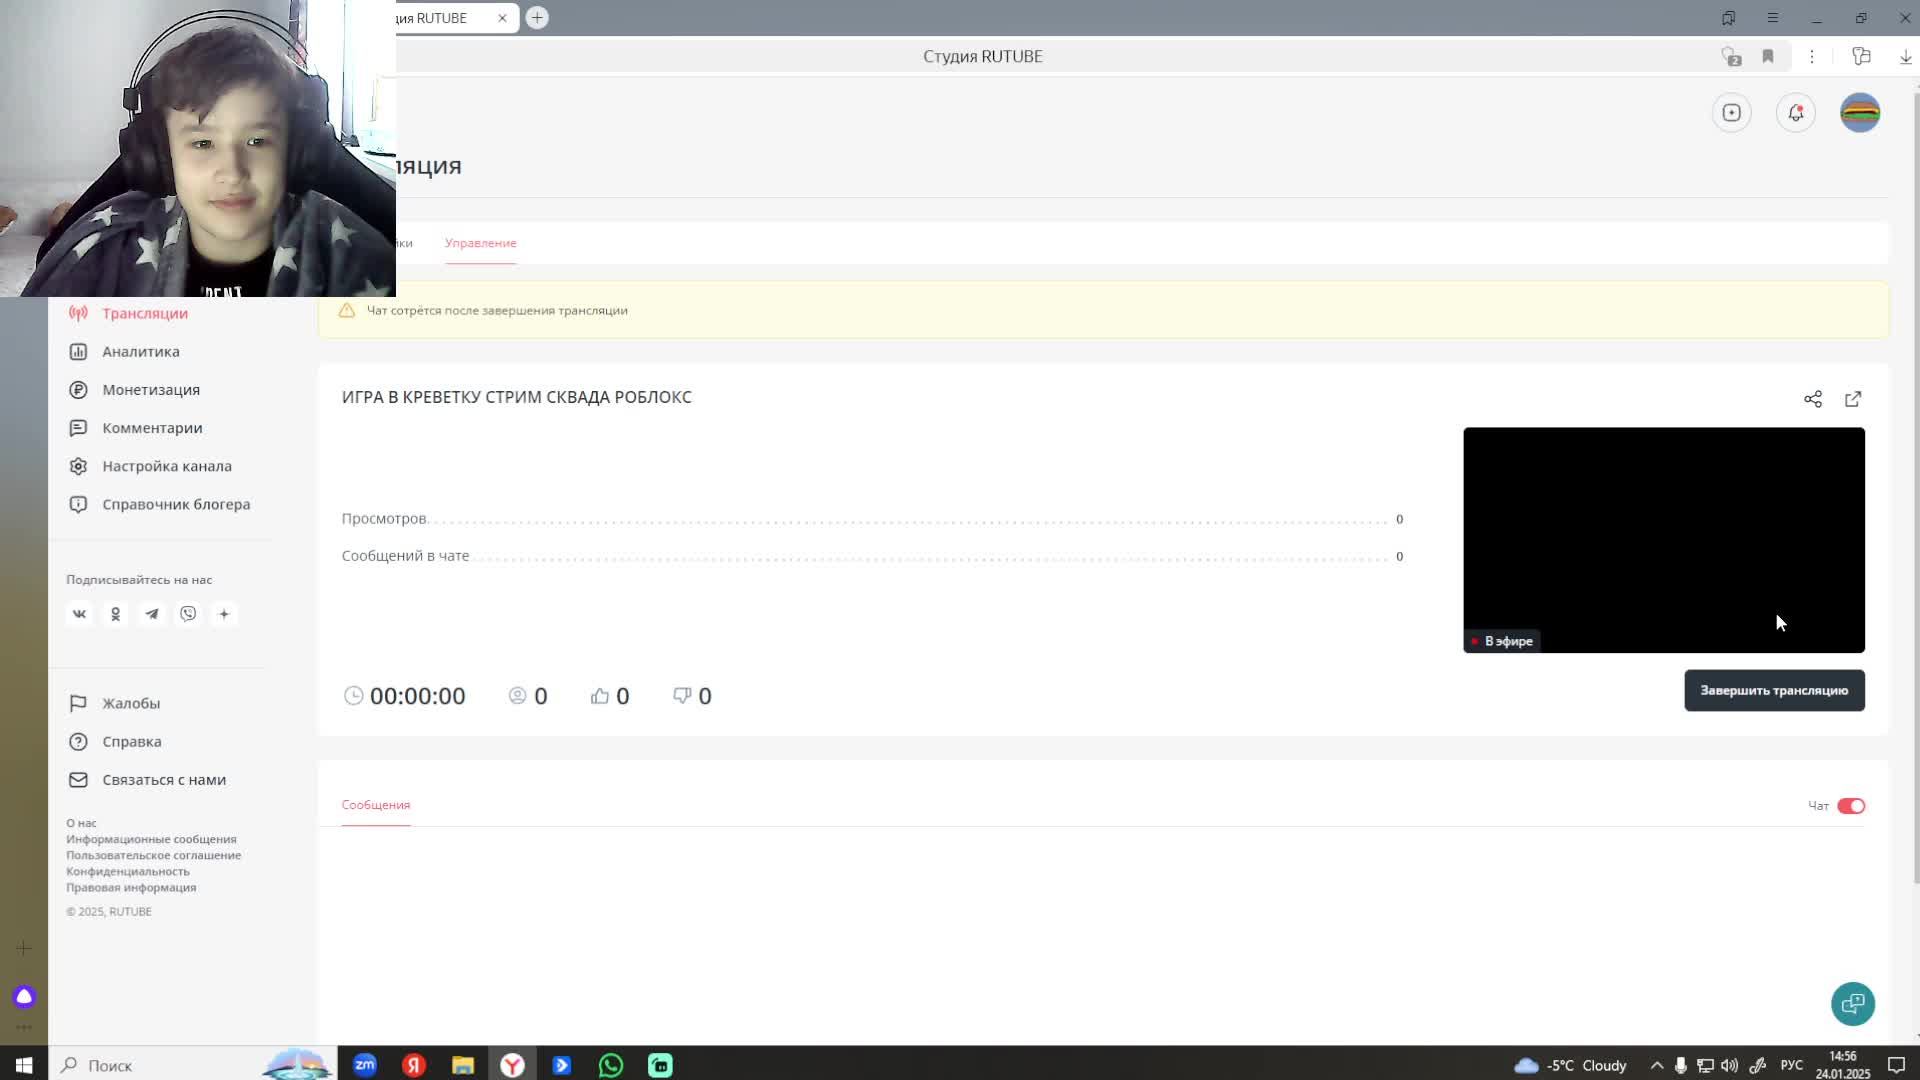The height and width of the screenshot is (1080, 1920).
Task: Open the Windows action center icon
Action: click(1896, 1065)
